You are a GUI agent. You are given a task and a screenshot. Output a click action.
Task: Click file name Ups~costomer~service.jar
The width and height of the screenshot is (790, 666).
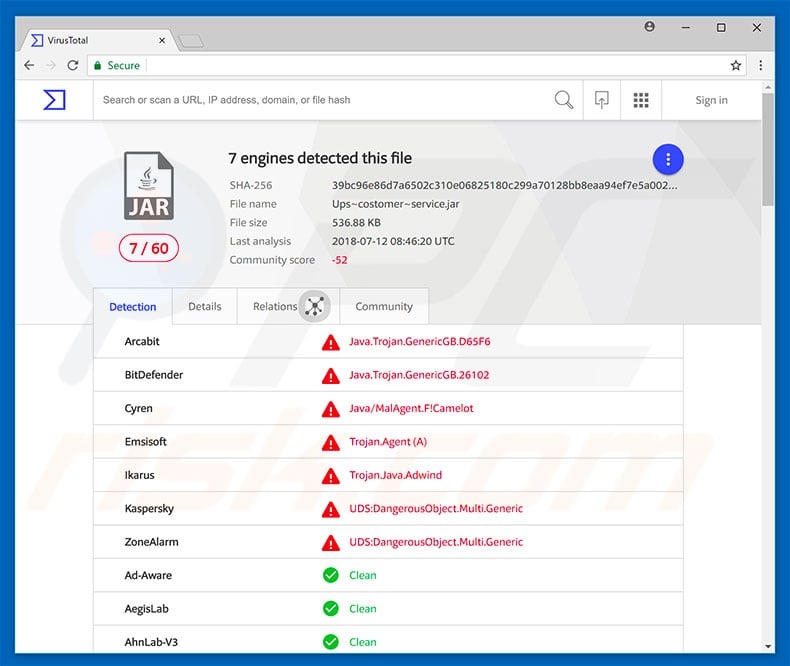coord(396,204)
